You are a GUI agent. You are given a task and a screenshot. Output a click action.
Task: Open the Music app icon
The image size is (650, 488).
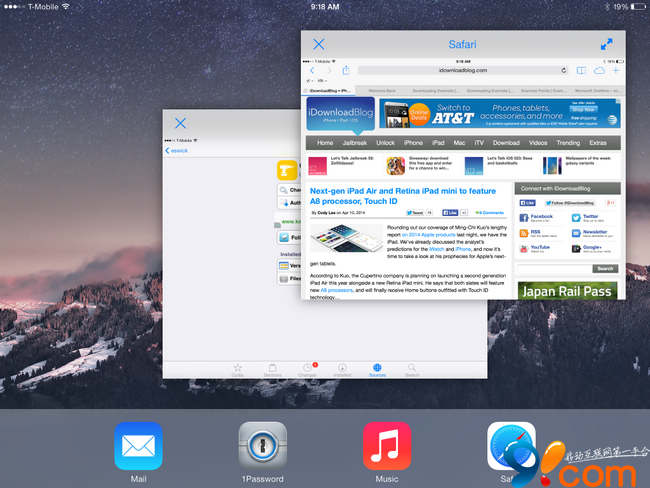click(x=387, y=446)
